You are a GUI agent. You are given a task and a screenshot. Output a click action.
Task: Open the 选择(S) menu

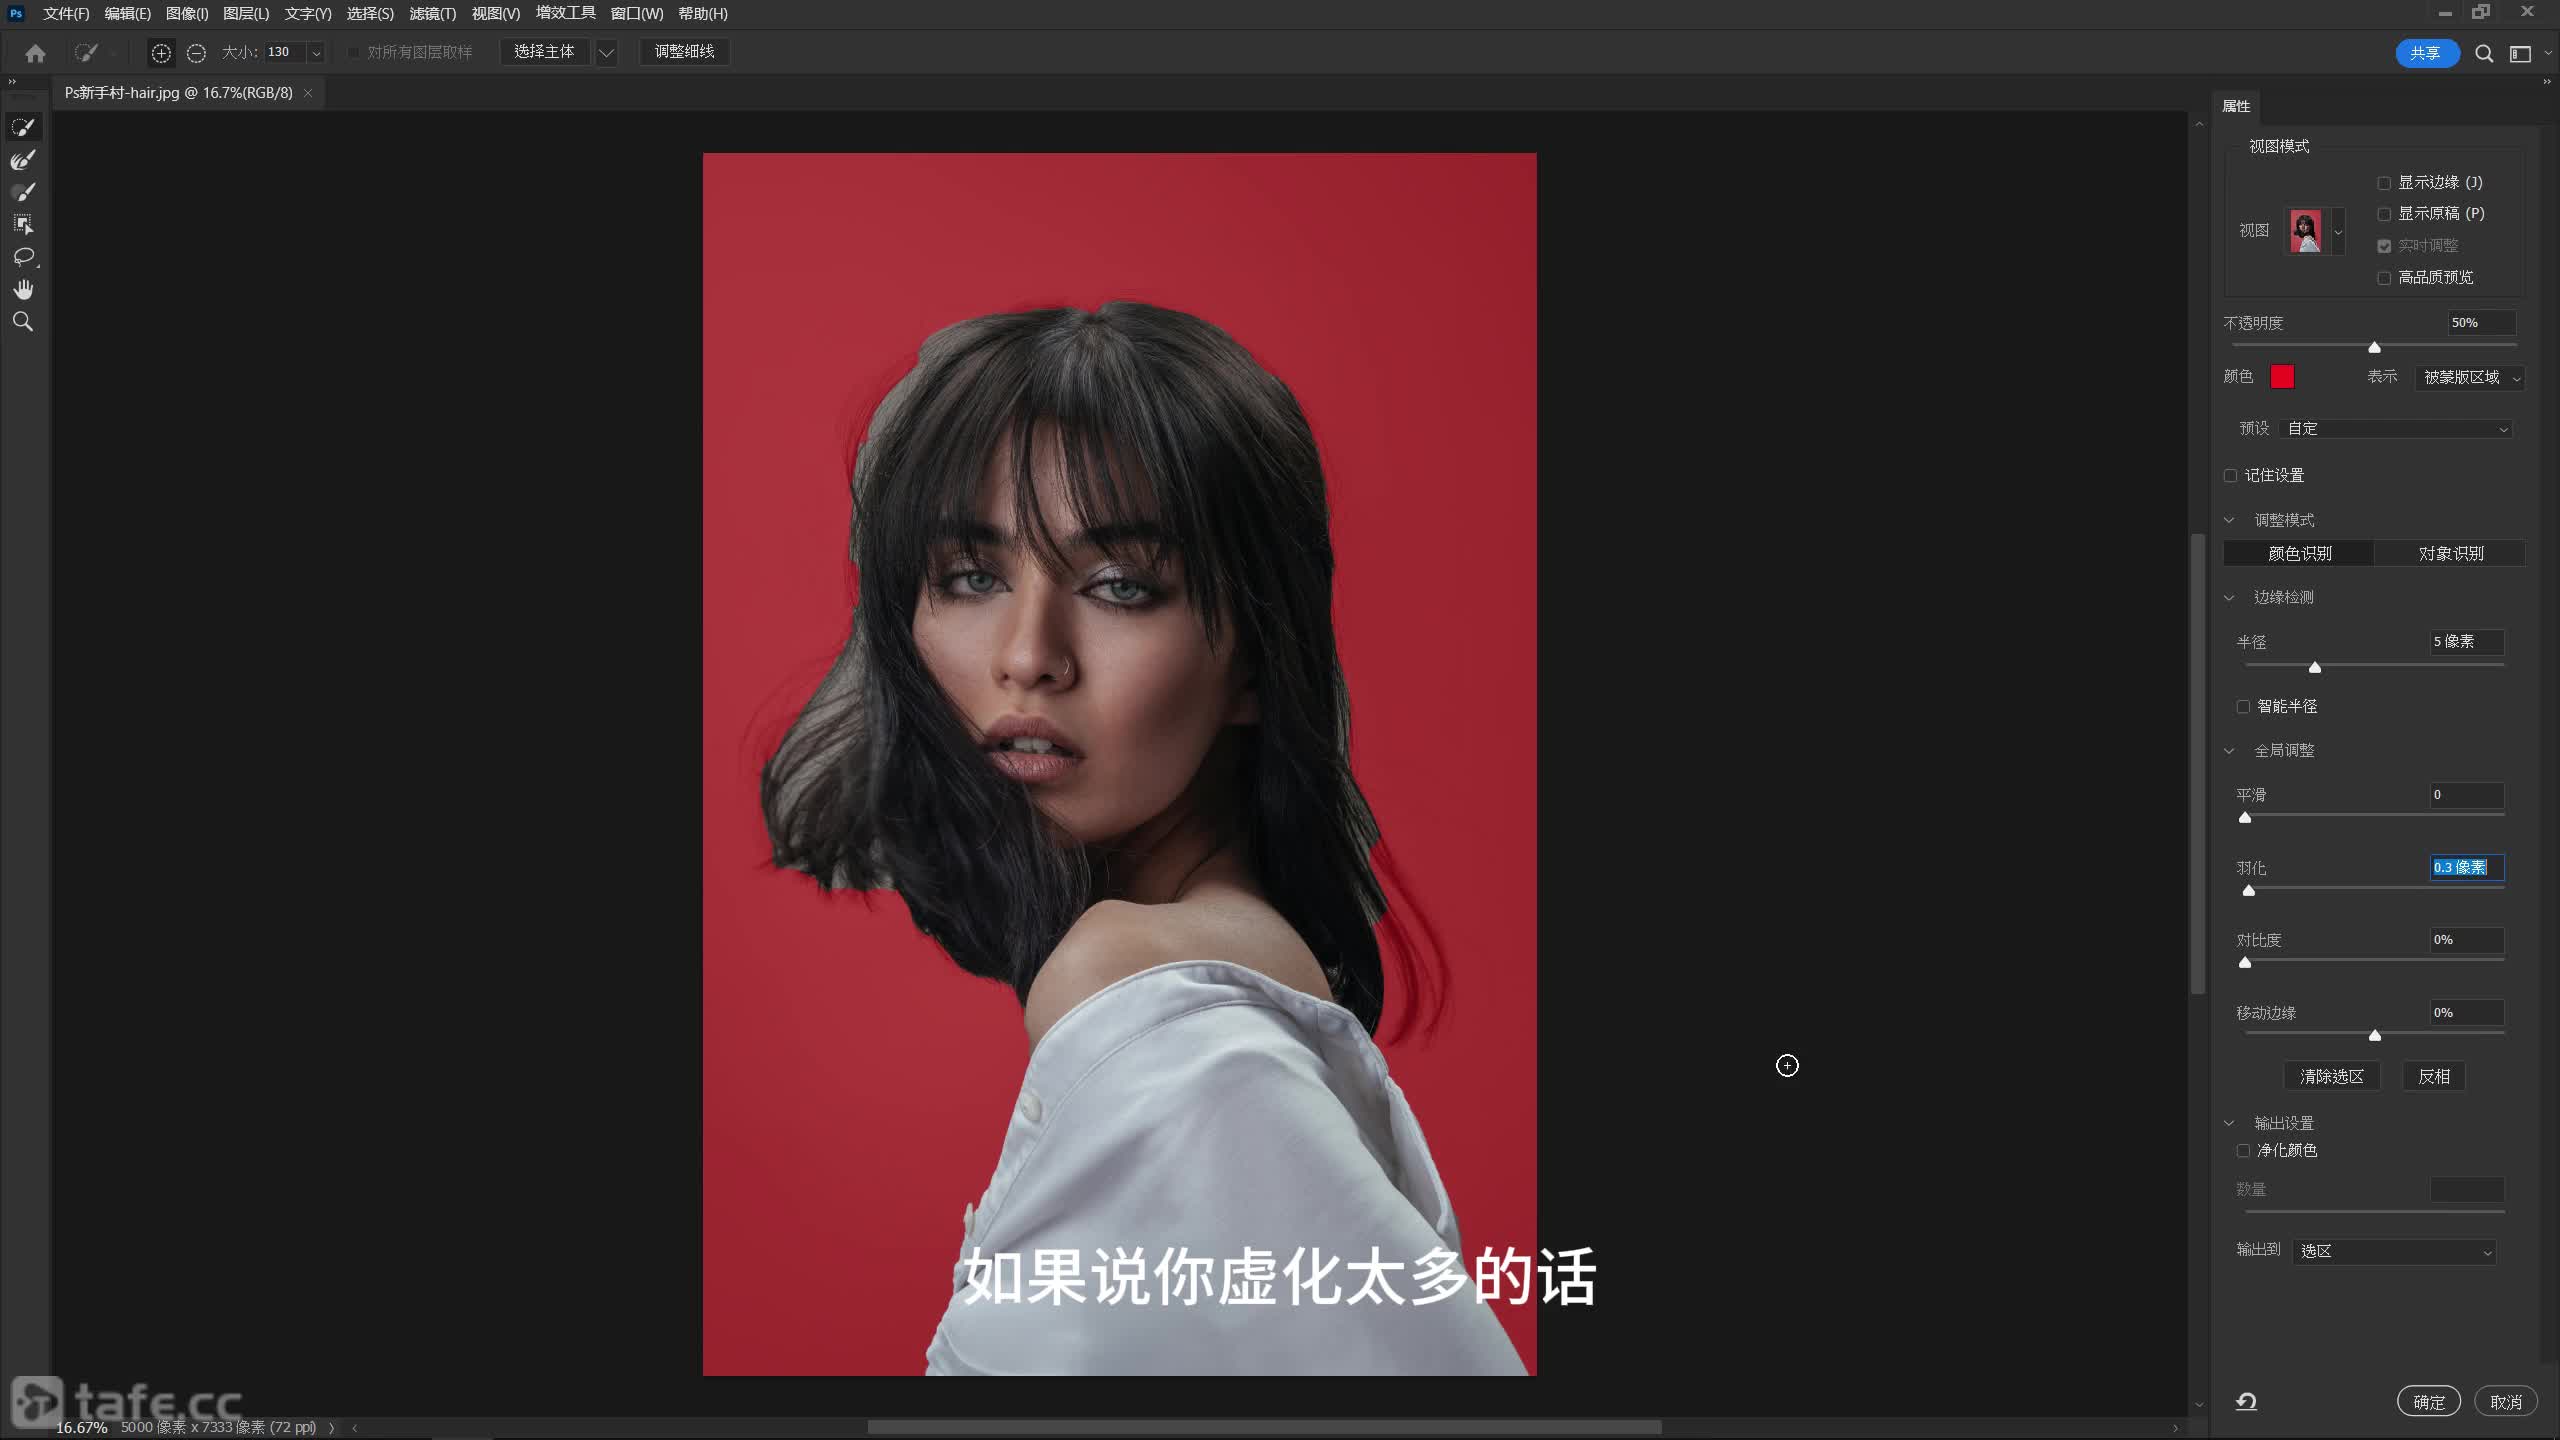click(x=369, y=14)
